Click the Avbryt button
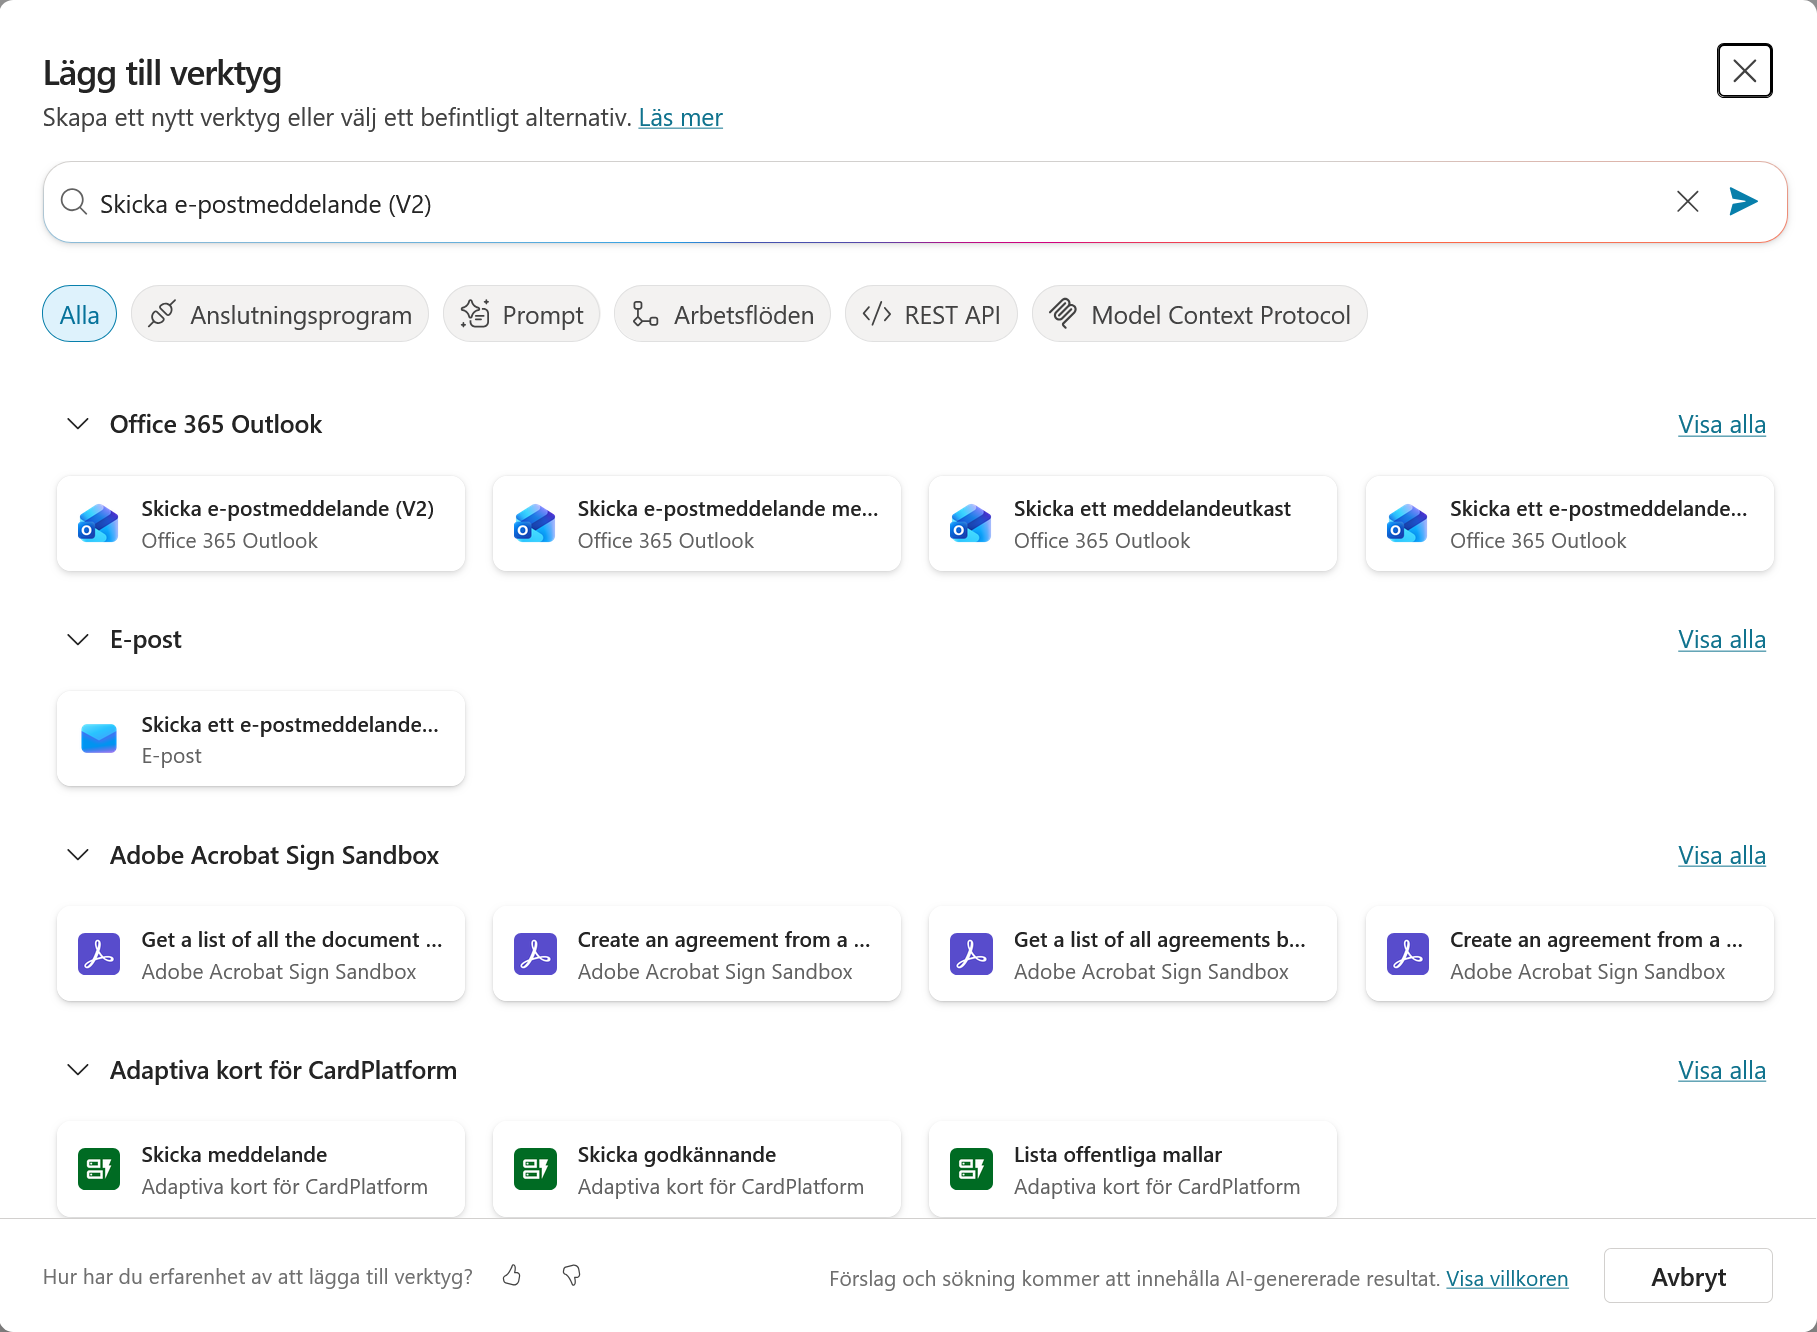1817x1332 pixels. [x=1688, y=1276]
